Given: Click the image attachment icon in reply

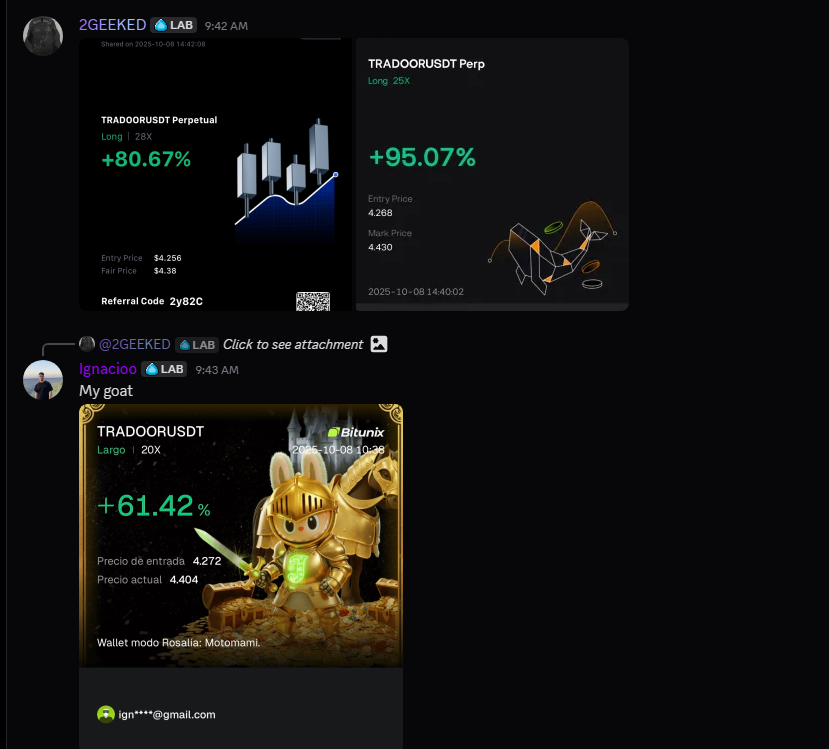Looking at the screenshot, I should tap(379, 344).
